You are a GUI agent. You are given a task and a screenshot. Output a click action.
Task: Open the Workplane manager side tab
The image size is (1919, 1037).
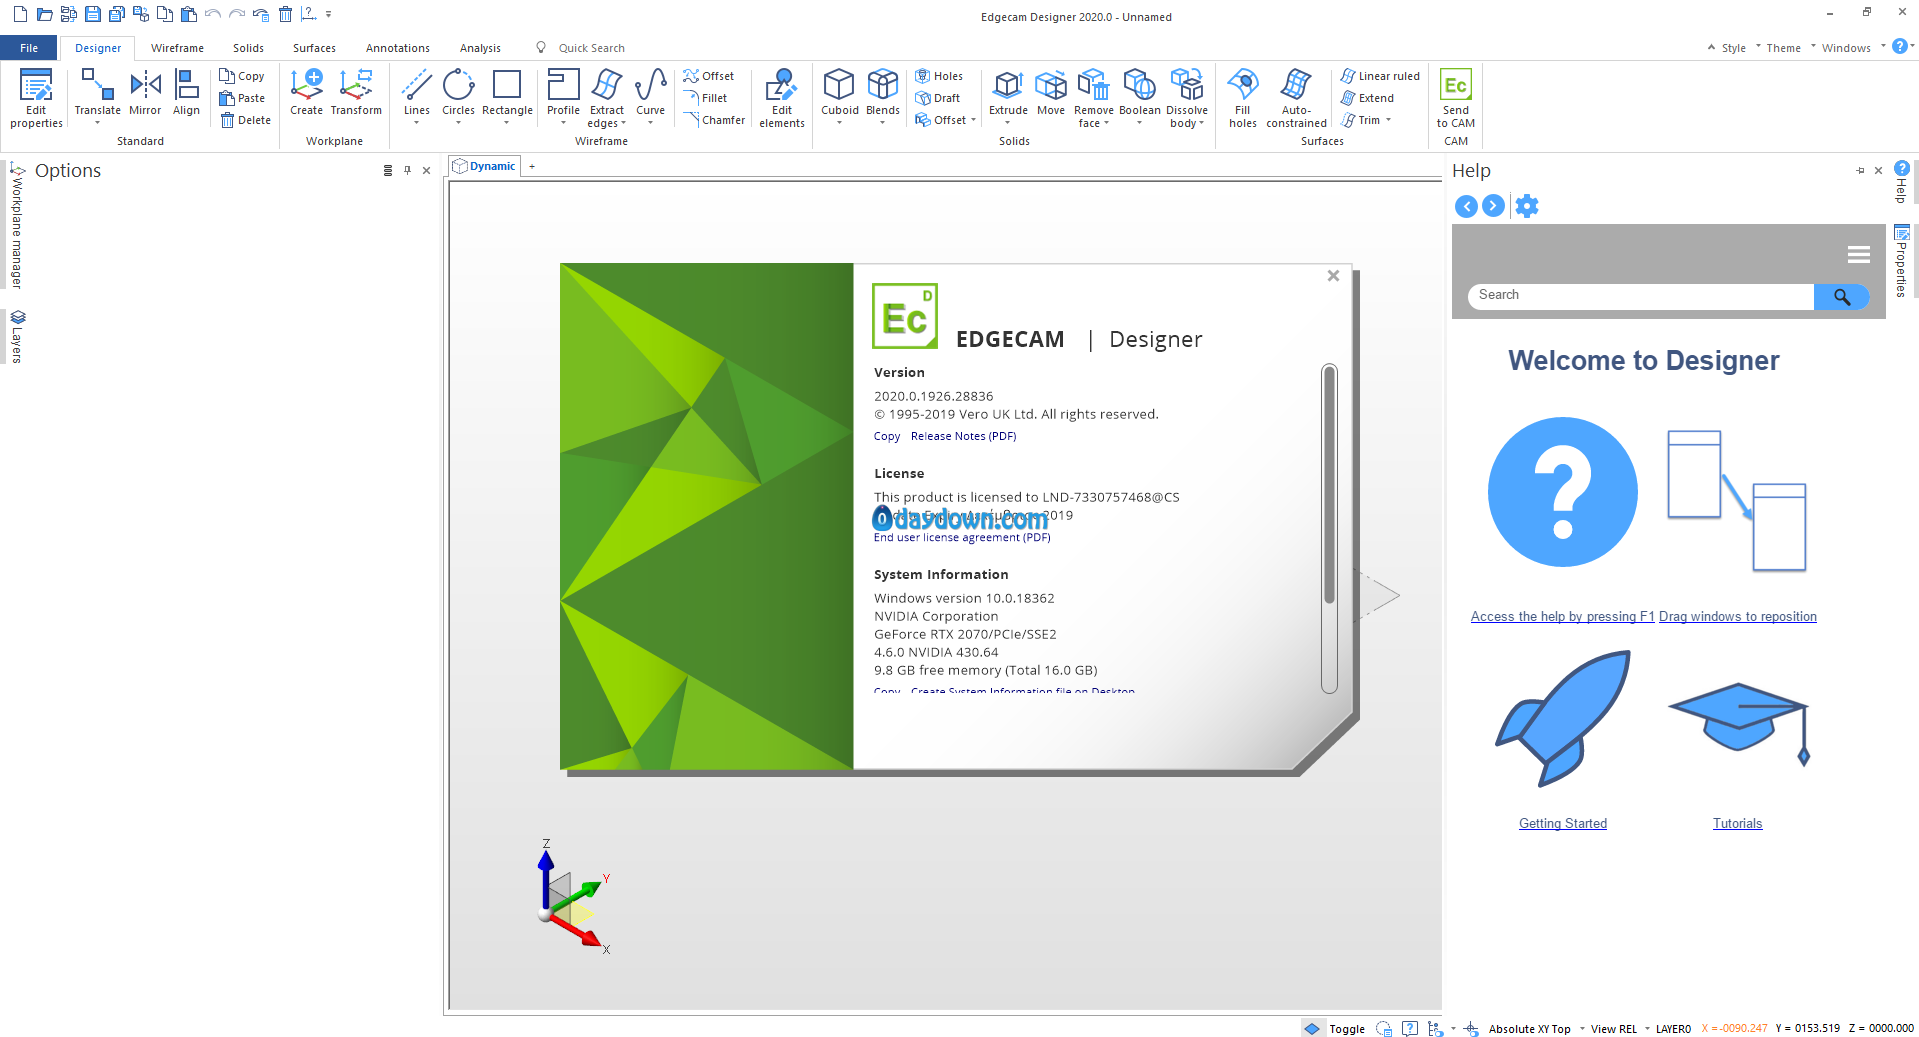[x=17, y=226]
